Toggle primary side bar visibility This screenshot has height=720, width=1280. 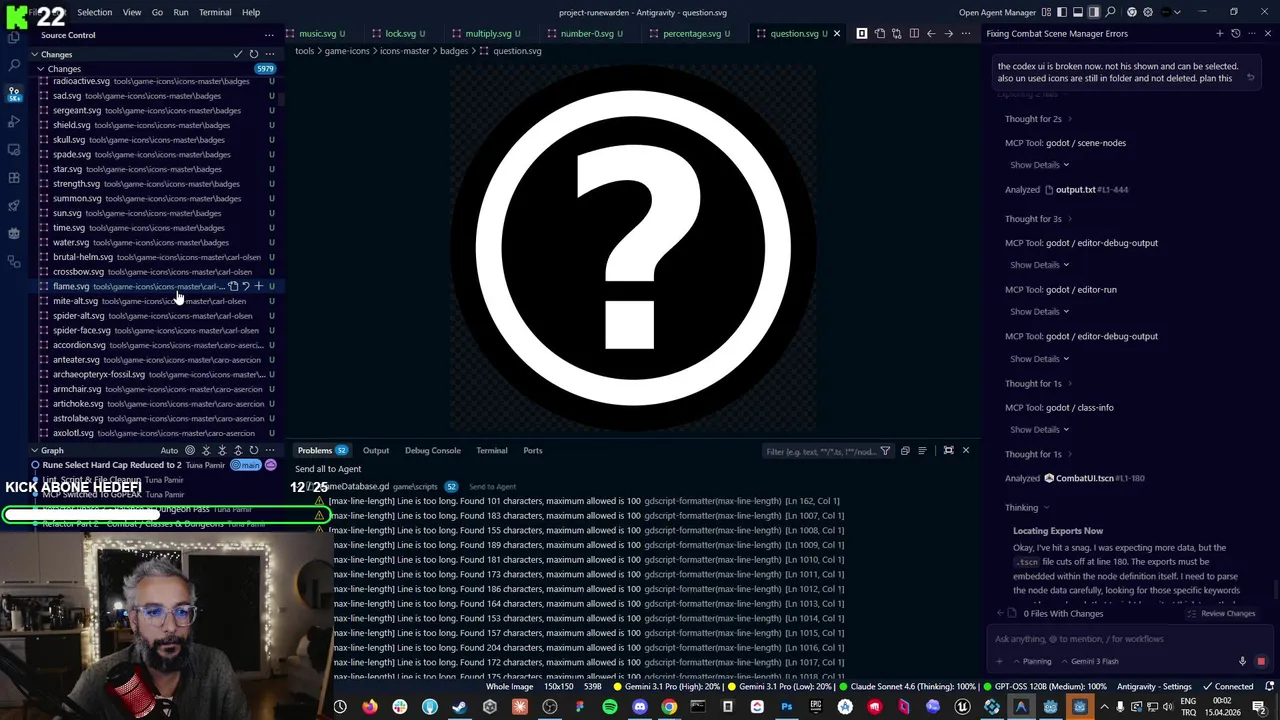tap(1062, 12)
